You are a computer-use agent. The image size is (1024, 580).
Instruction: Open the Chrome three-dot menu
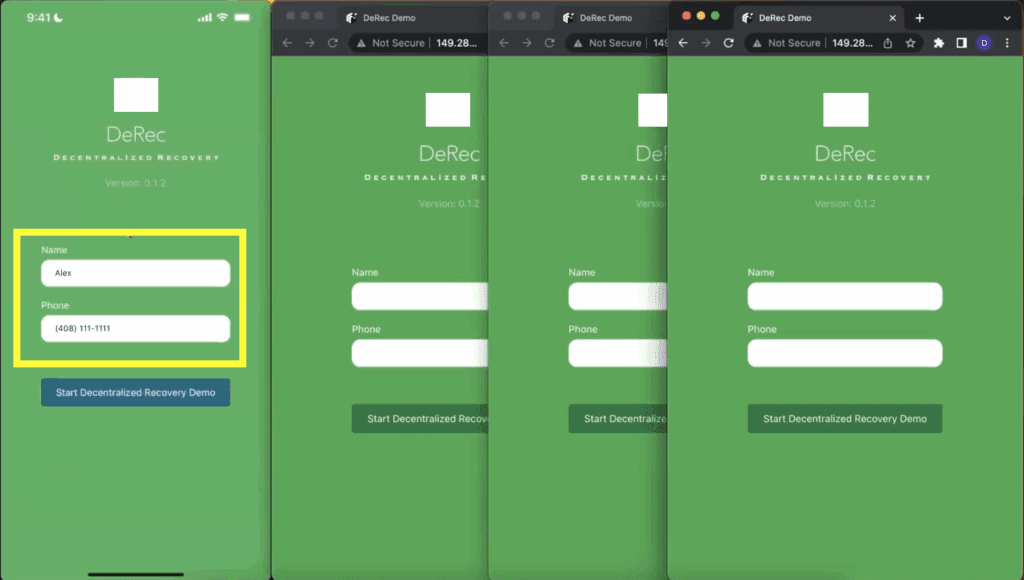tap(1006, 43)
